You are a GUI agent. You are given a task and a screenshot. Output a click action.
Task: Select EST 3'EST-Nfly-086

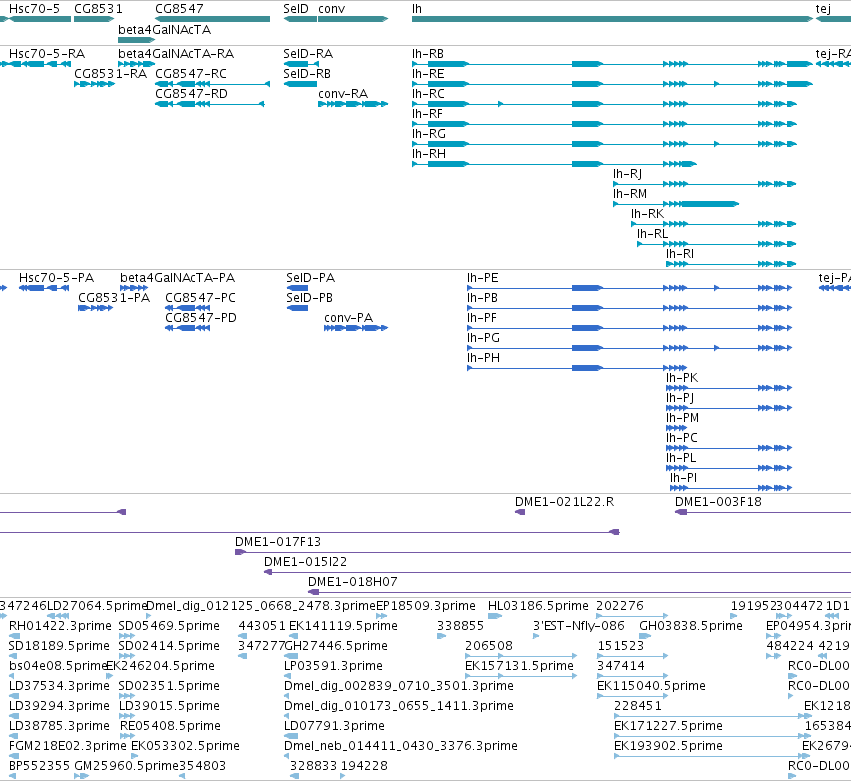tap(536, 636)
